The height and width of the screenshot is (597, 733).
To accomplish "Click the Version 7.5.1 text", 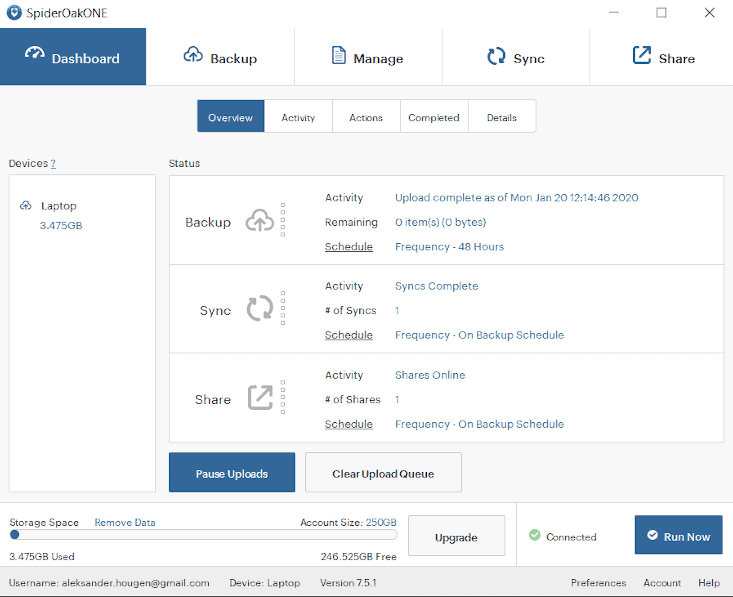I will point(348,583).
